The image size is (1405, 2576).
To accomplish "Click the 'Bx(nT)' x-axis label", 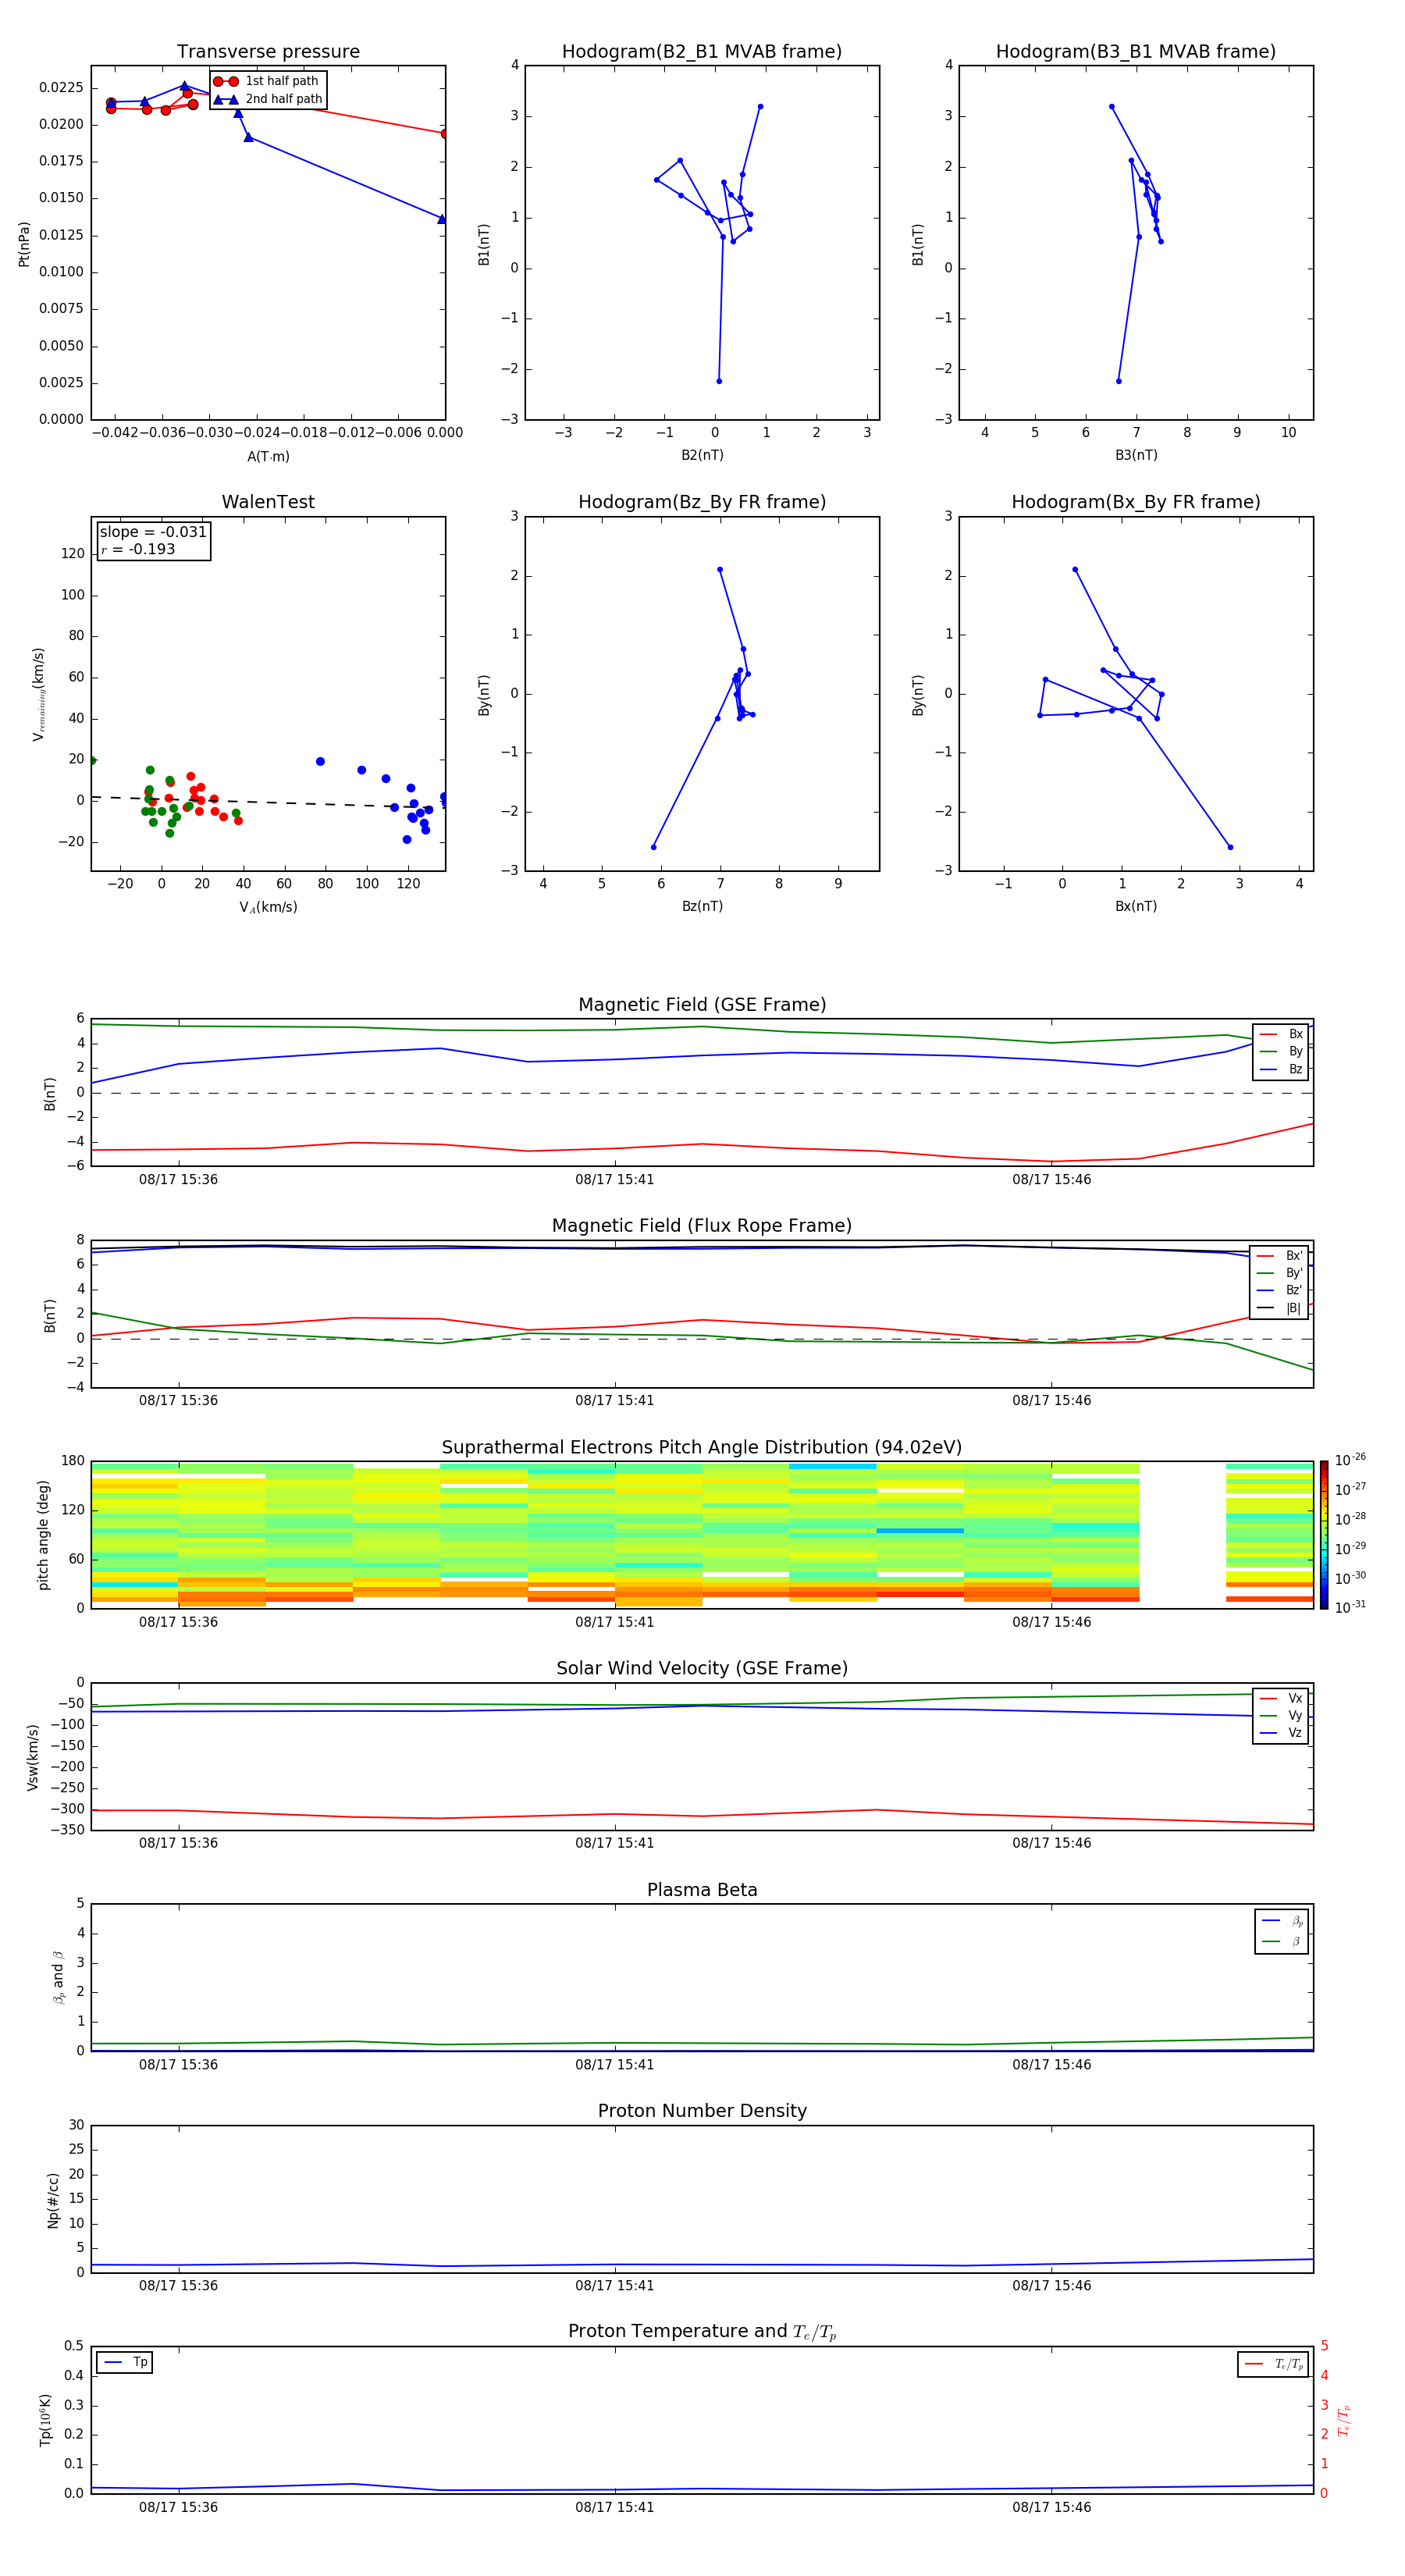I will 1136,906.
